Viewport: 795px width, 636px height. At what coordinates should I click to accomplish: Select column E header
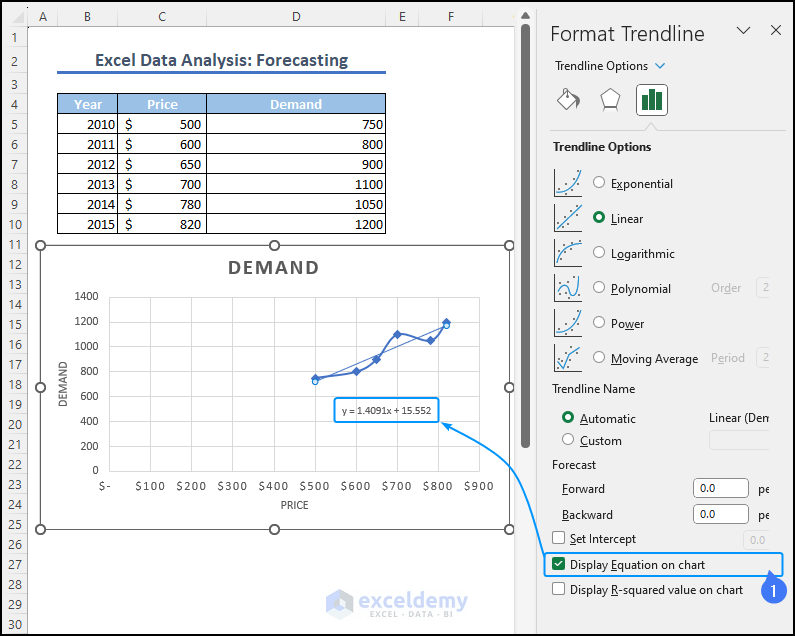tap(402, 17)
